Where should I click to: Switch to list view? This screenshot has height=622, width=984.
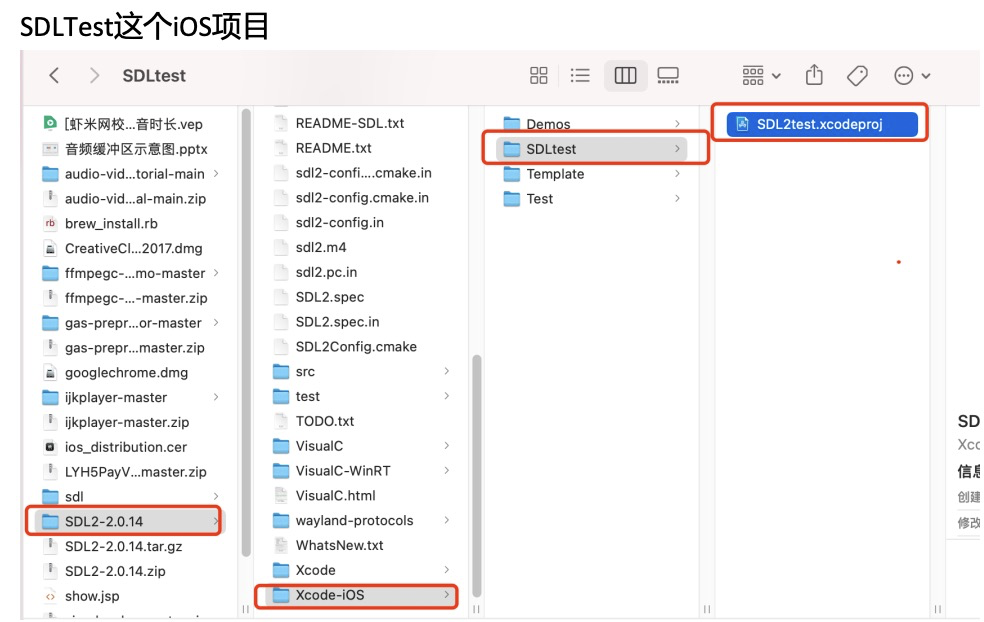580,74
